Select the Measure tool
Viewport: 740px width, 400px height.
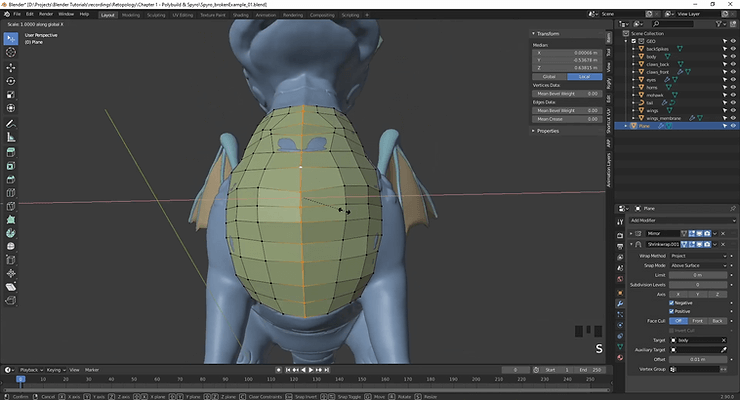11,137
